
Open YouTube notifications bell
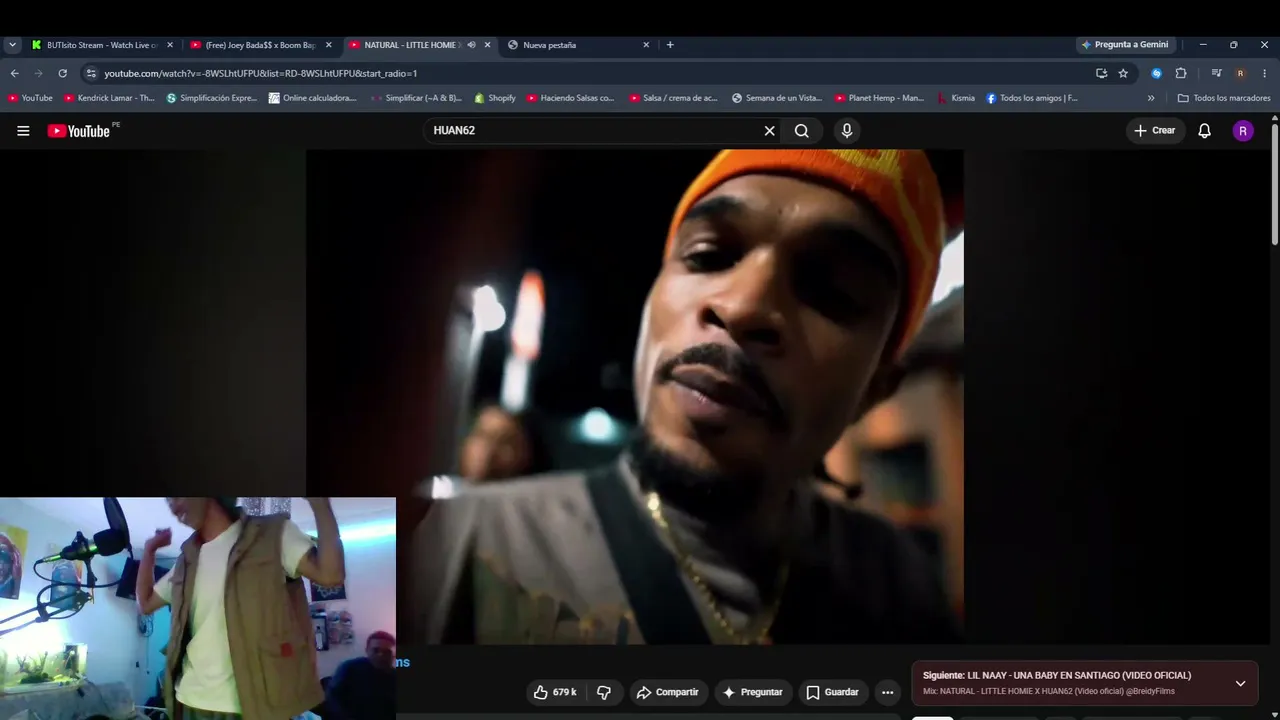(x=1204, y=131)
